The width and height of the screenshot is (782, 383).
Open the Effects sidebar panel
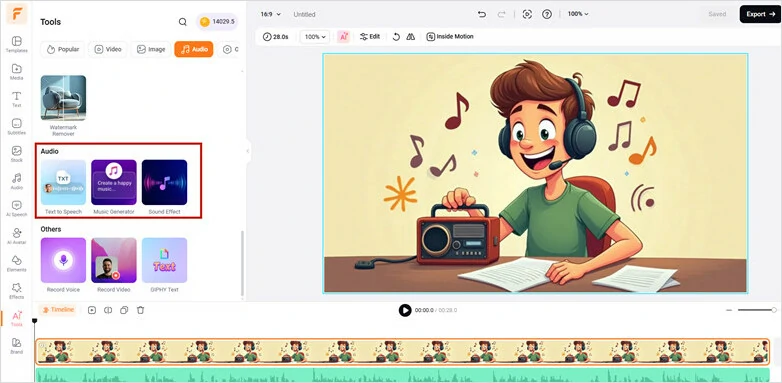[16, 291]
